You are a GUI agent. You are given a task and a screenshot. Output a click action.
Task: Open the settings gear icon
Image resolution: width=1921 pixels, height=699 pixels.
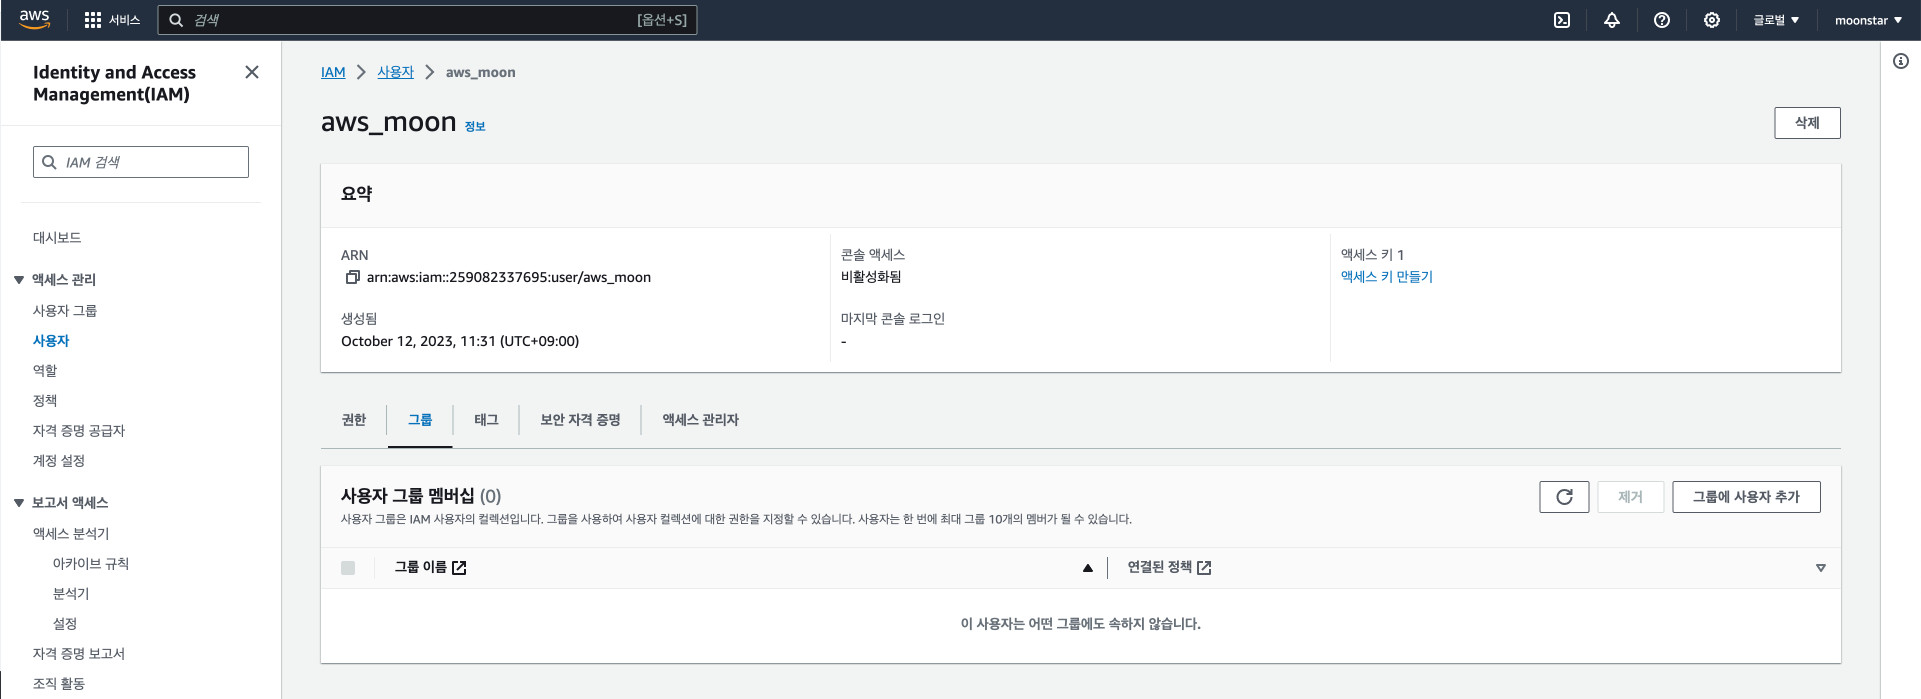click(1712, 20)
